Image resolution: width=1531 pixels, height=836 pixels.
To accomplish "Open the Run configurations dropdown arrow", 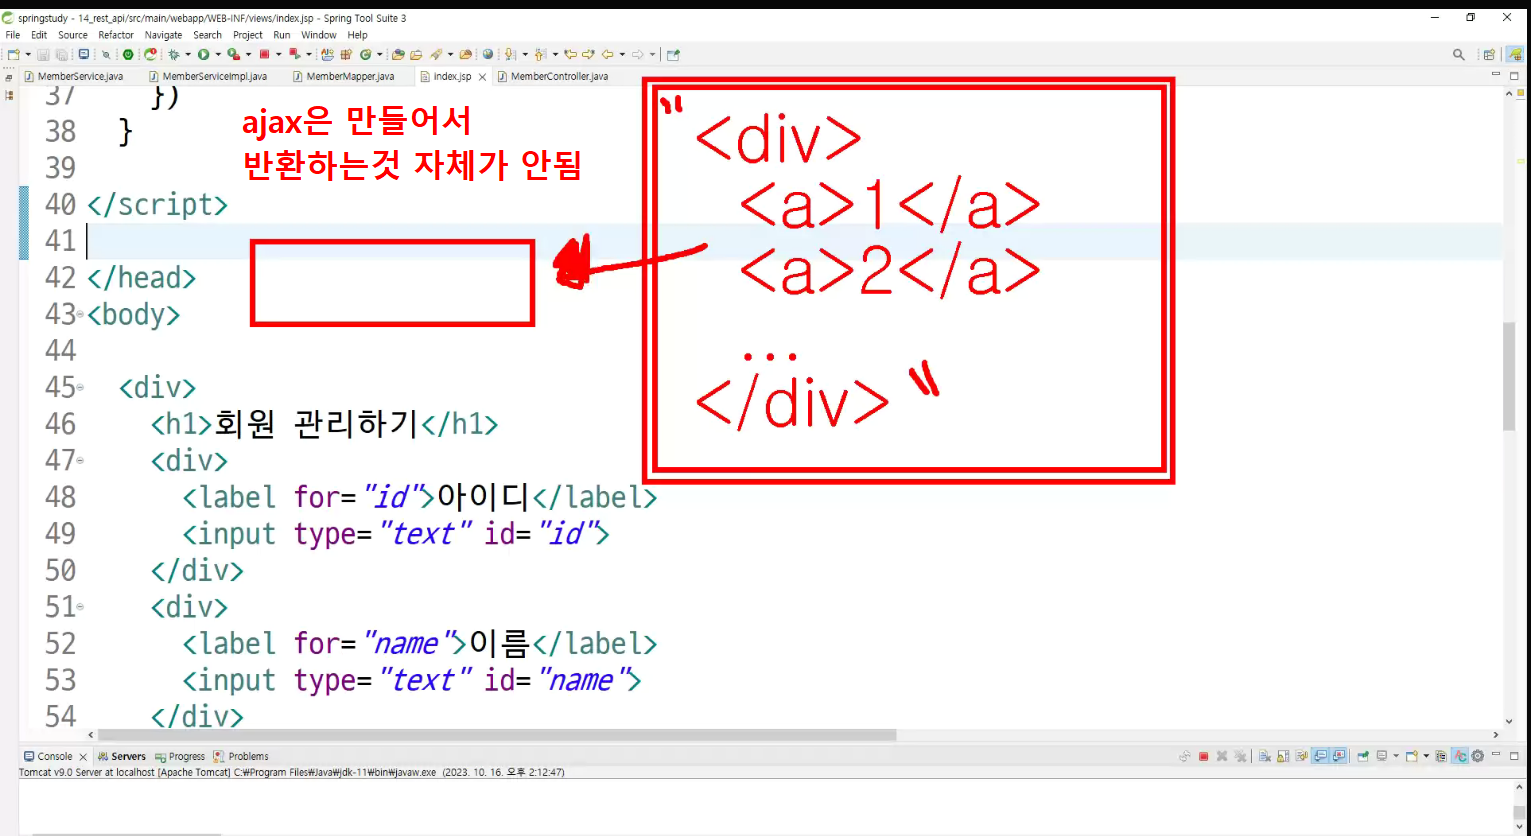I will [x=217, y=55].
